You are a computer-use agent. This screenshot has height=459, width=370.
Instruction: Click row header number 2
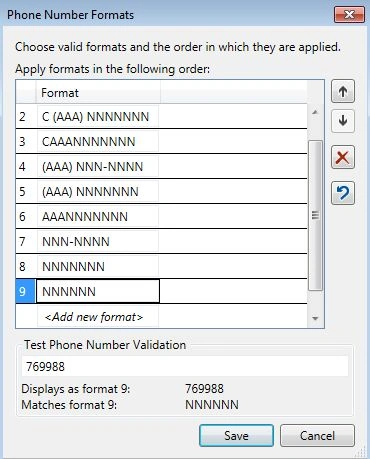click(25, 117)
